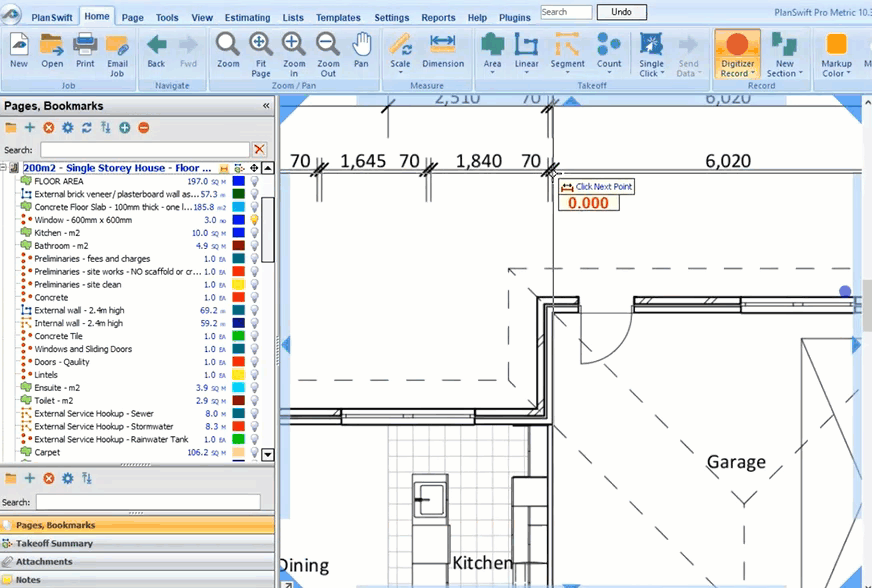Open the Estimating ribbon tab
Screen dimensions: 872x588
[247, 17]
